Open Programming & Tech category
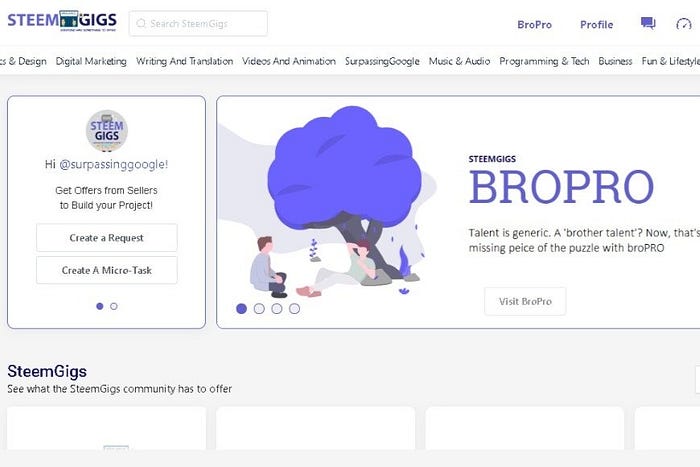Viewport: 700px width, 467px height. (544, 61)
